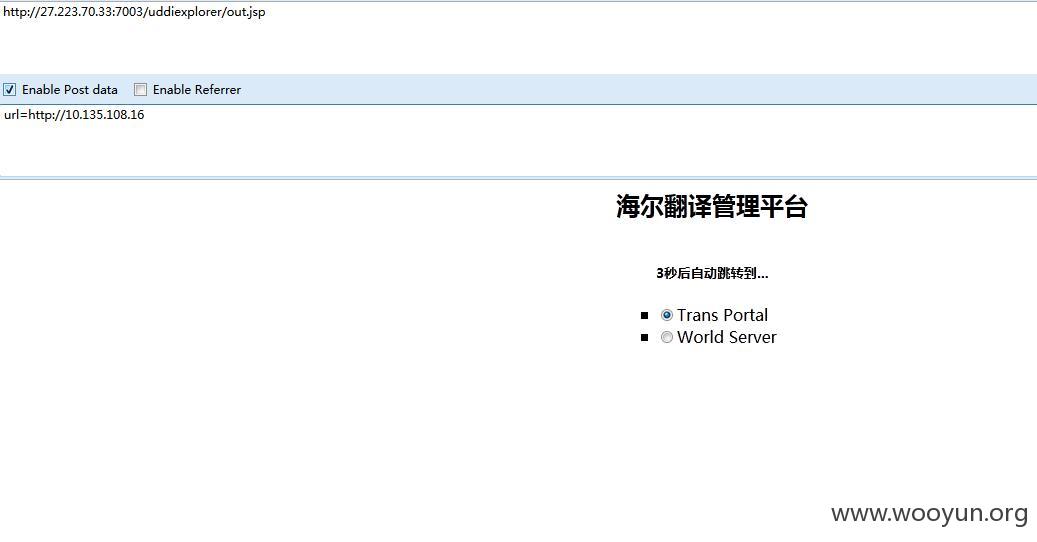1037x542 pixels.
Task: Click the Enable Referrer label
Action: point(196,89)
